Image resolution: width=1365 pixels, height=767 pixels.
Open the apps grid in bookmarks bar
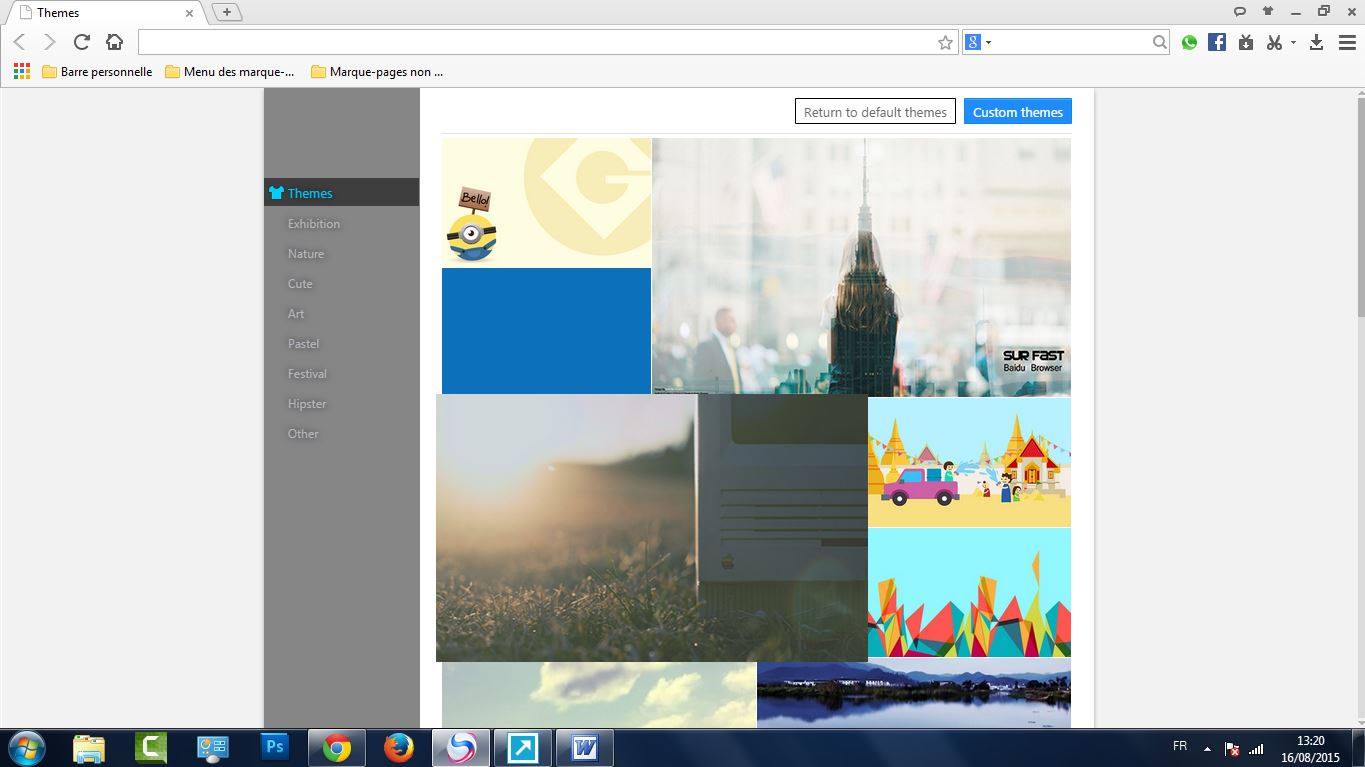(22, 72)
